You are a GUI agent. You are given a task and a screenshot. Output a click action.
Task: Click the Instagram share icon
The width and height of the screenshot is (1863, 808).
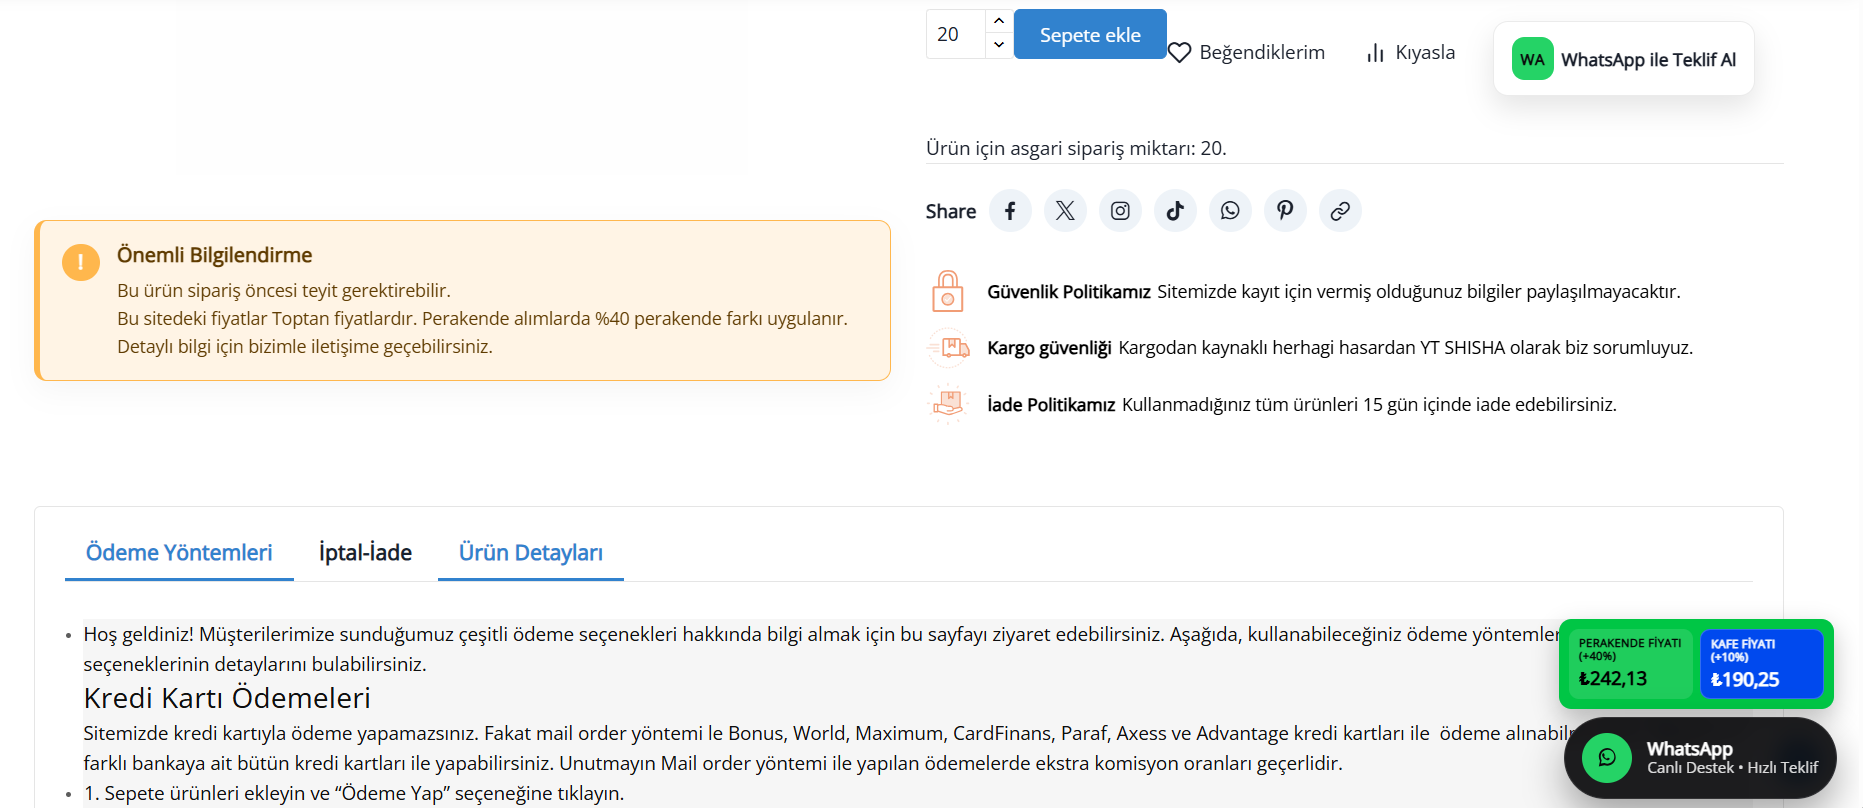pos(1120,211)
